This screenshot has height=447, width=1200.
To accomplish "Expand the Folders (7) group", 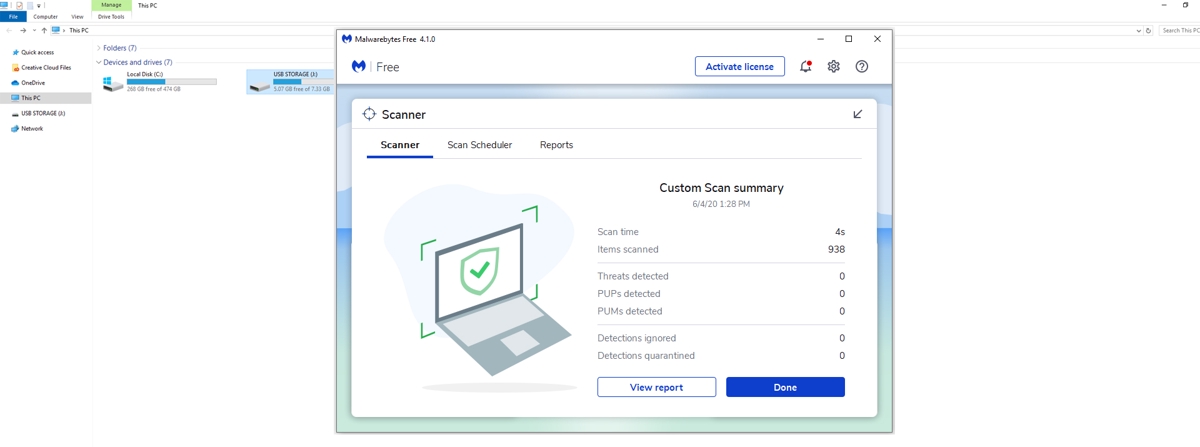I will click(99, 48).
